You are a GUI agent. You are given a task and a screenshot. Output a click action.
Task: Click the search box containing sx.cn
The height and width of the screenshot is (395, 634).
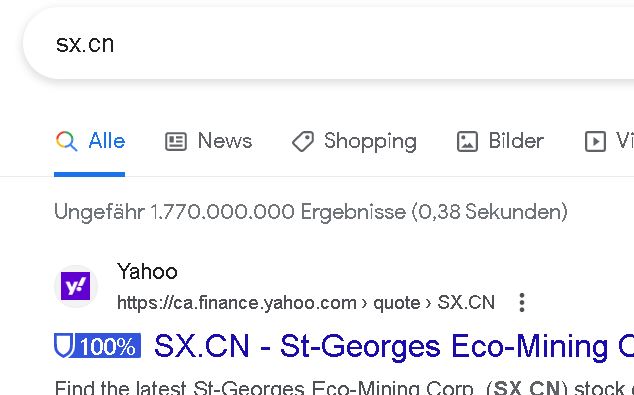[x=328, y=43]
